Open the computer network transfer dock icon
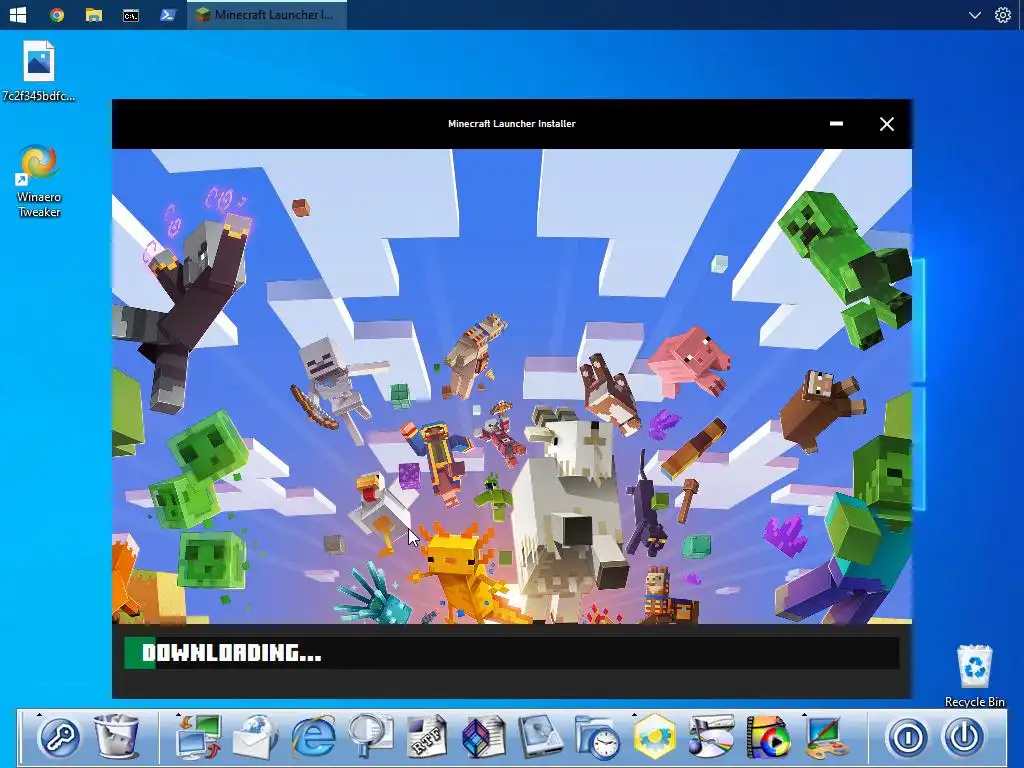 pos(199,737)
